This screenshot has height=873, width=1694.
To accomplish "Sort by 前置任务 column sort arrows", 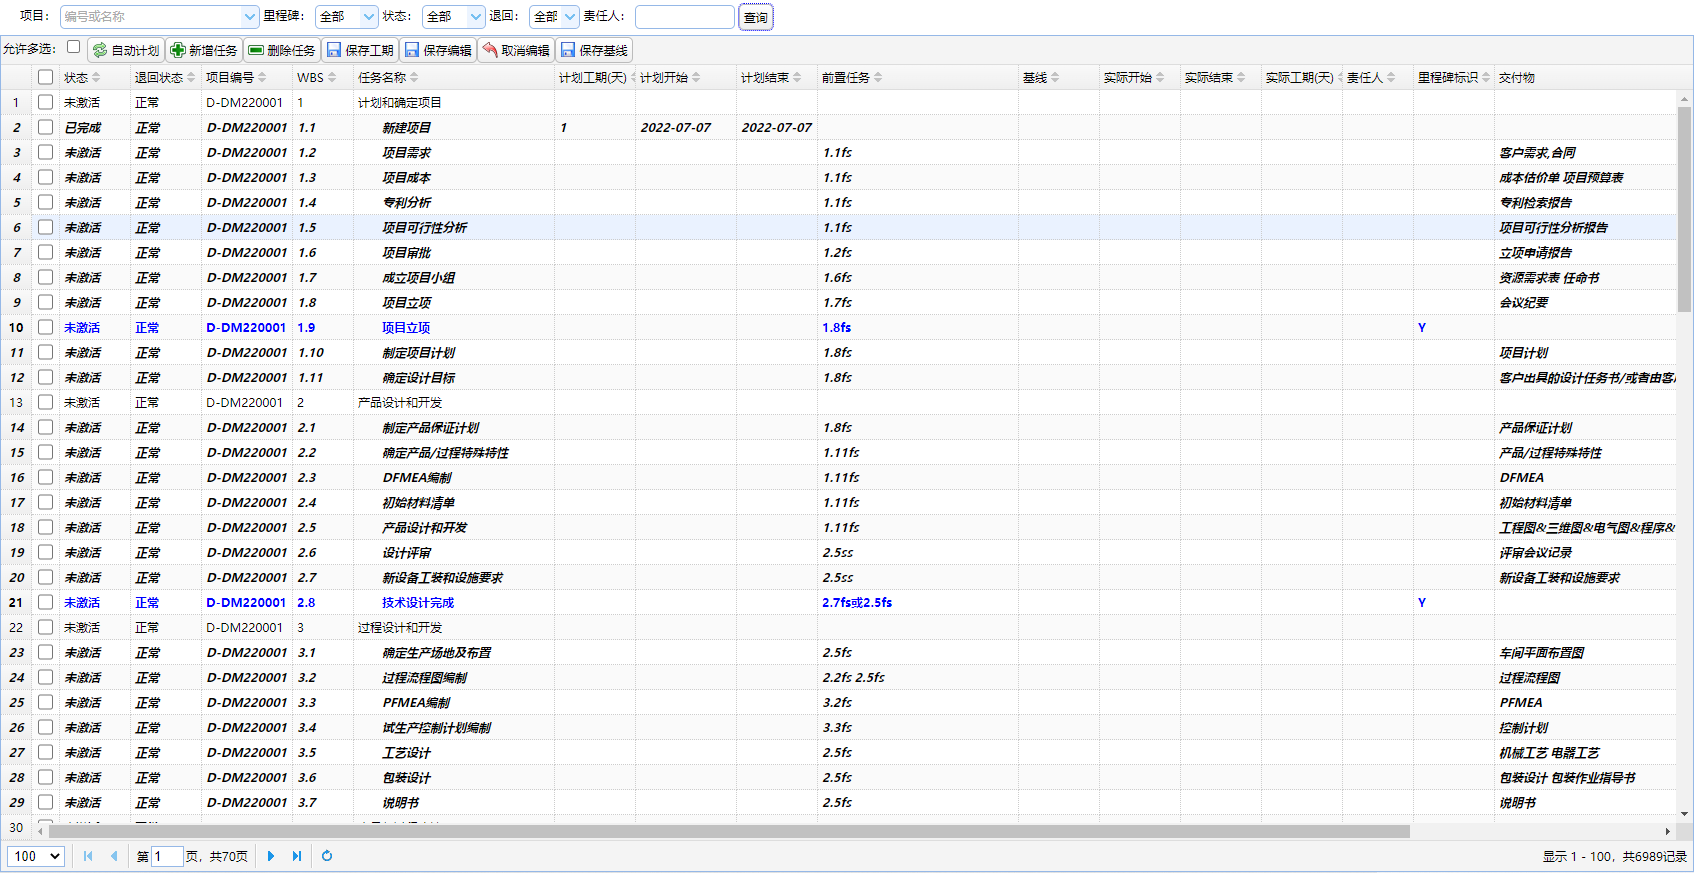I will 878,78.
